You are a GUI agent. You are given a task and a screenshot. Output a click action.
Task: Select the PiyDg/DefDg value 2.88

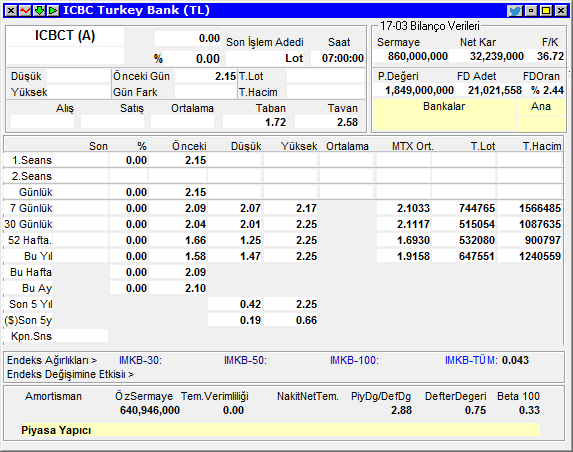pos(401,410)
